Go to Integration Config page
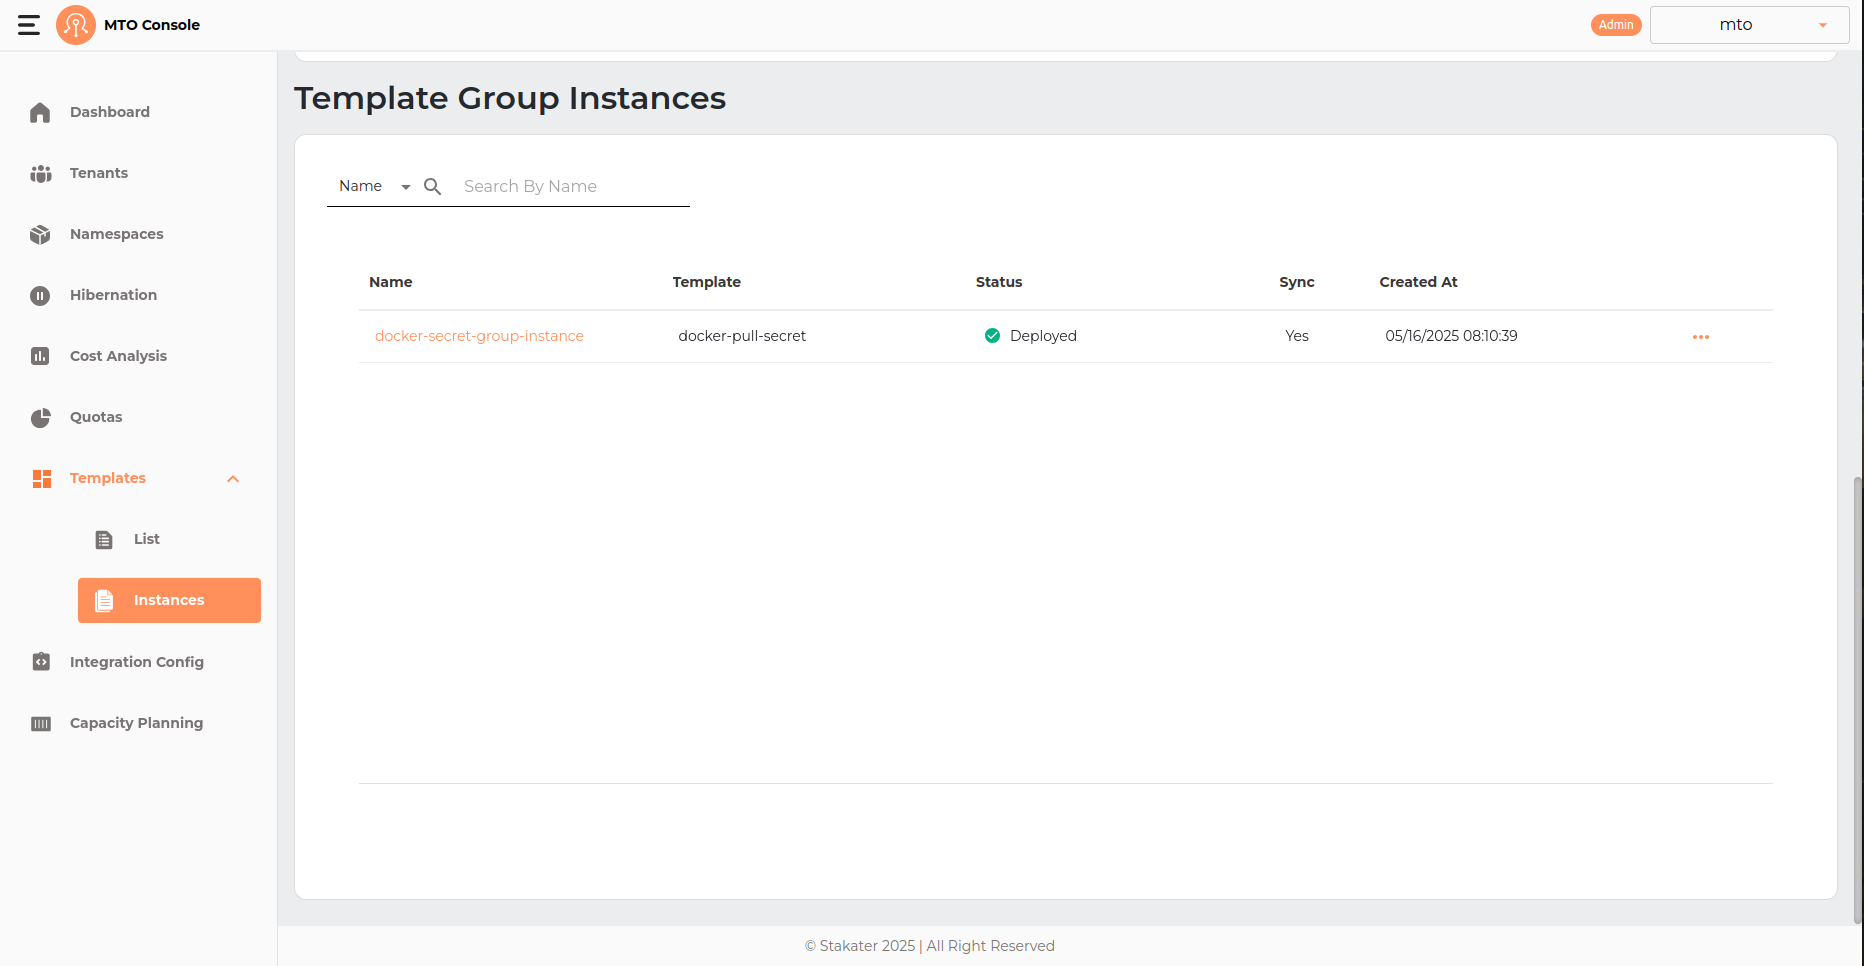This screenshot has height=966, width=1864. (x=136, y=662)
